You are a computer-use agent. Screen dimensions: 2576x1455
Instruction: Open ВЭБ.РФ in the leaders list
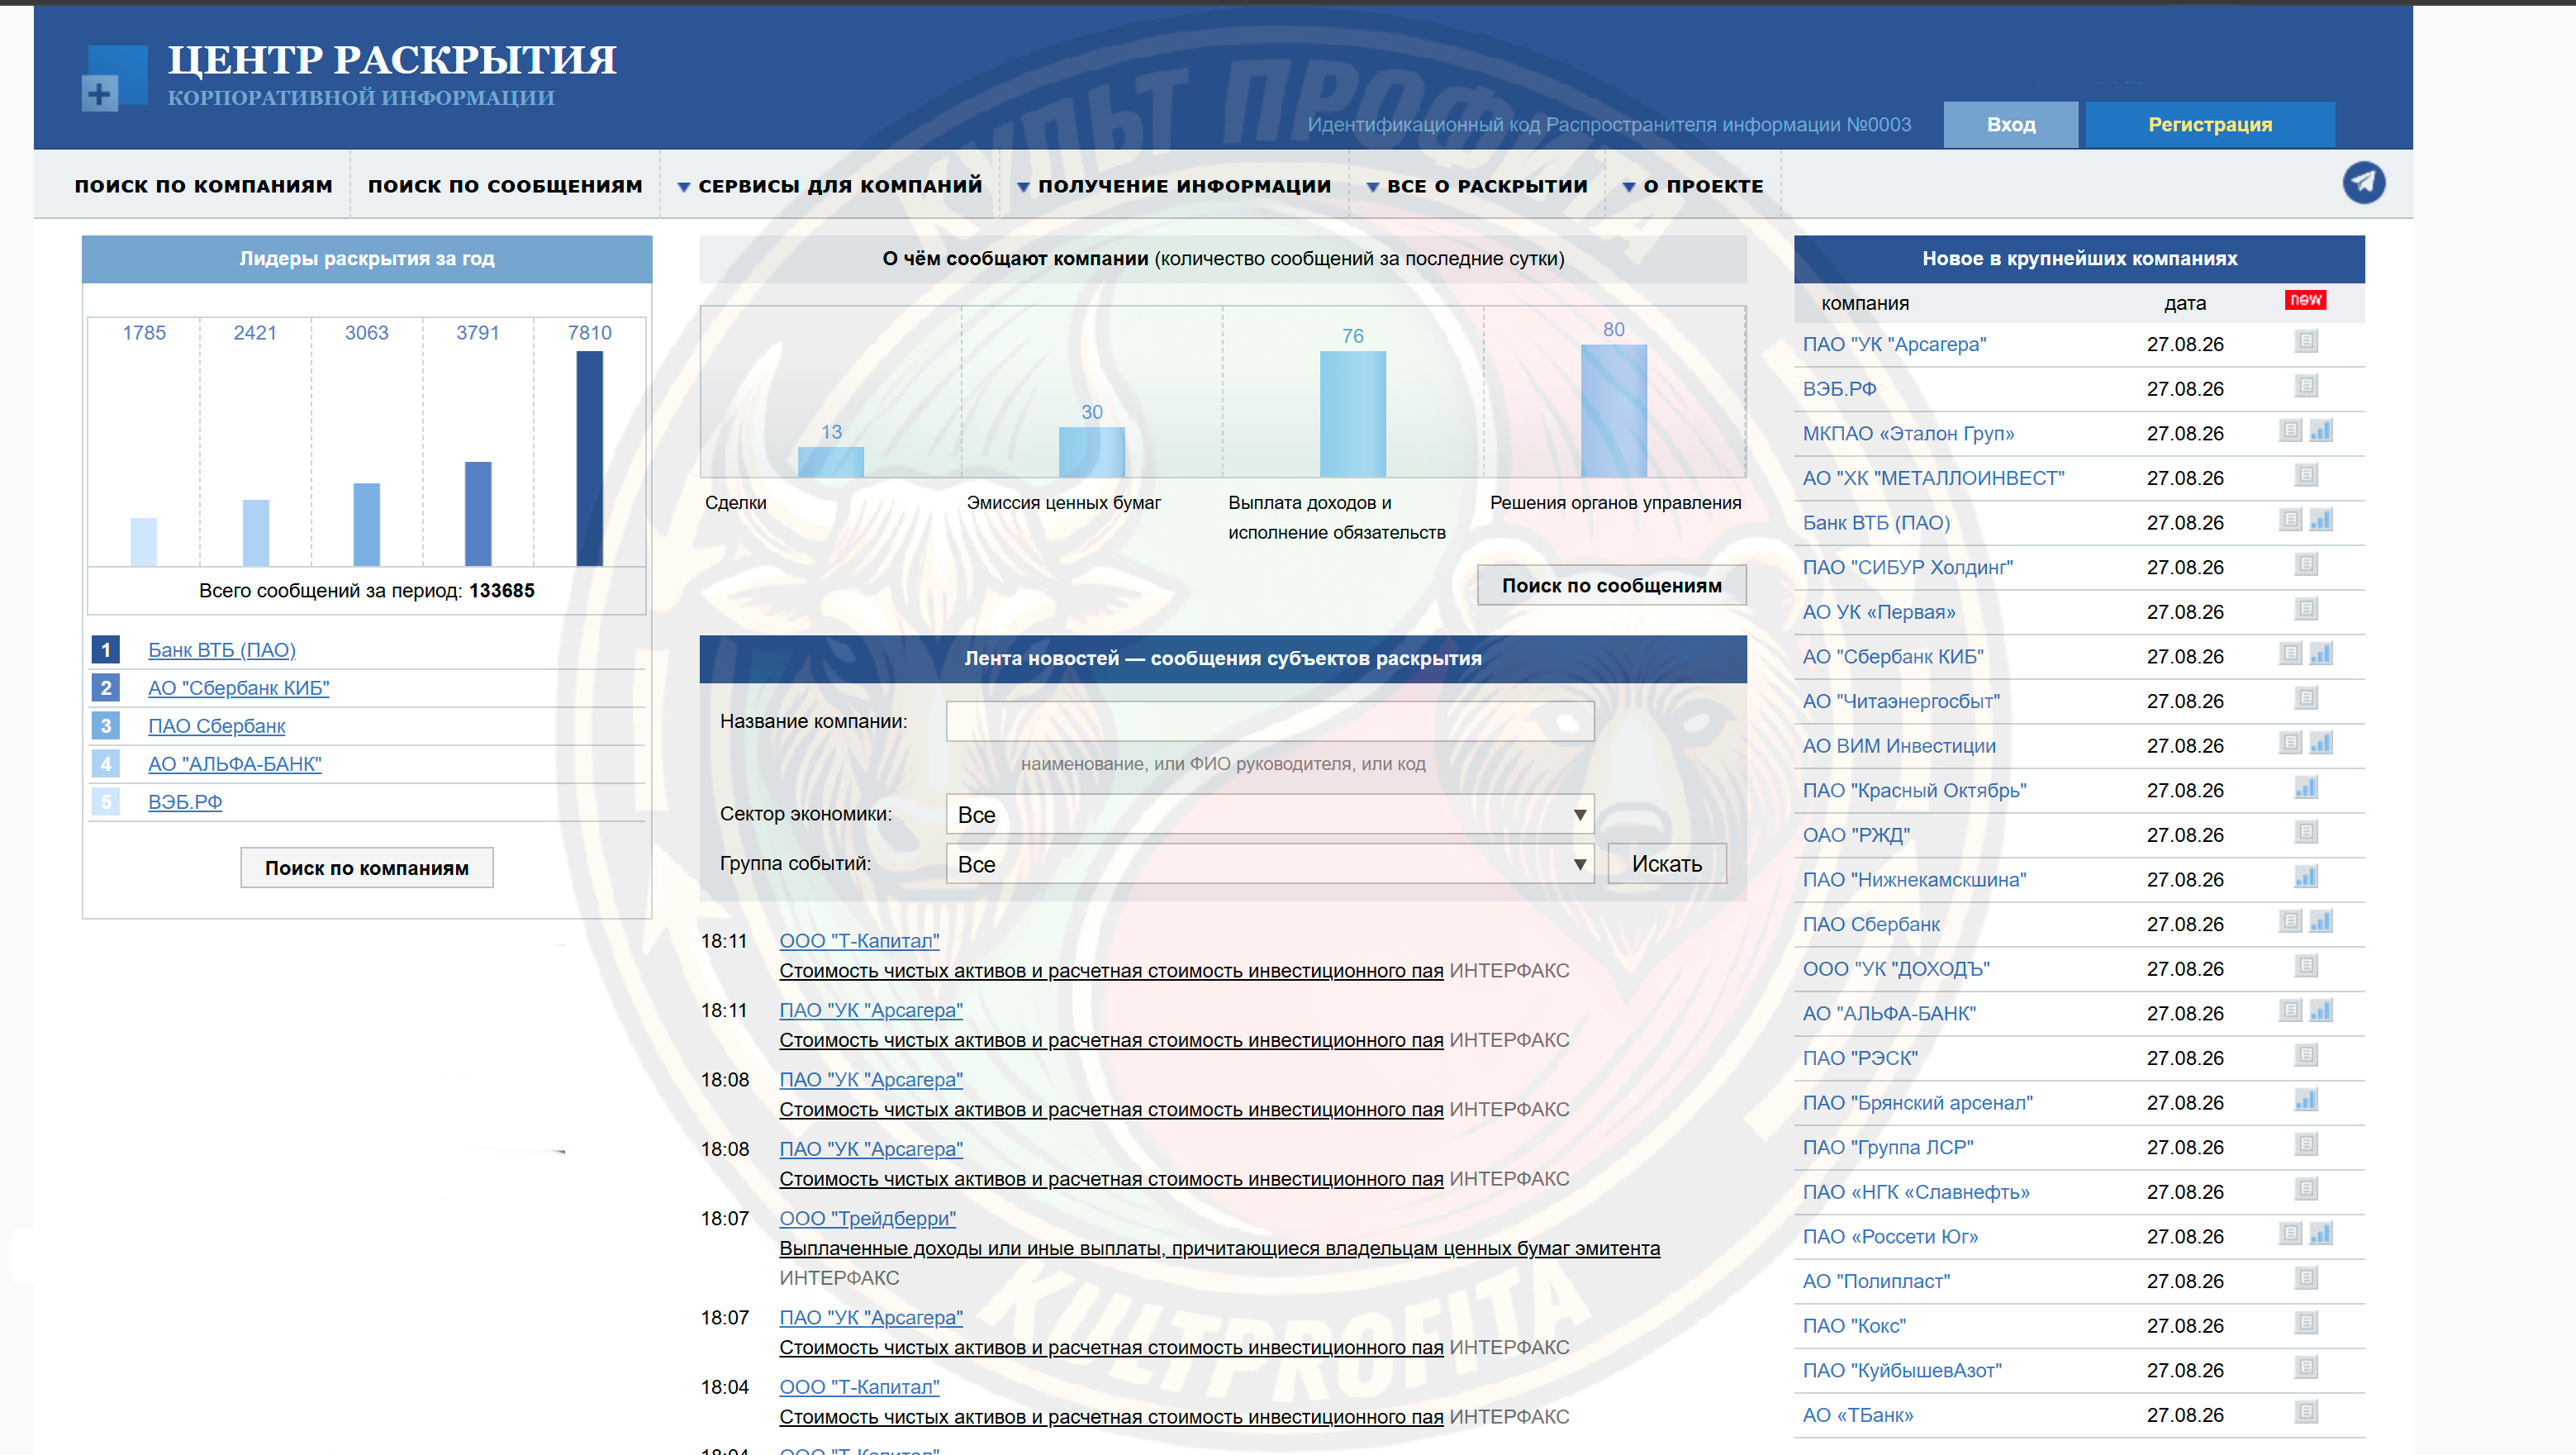point(185,802)
